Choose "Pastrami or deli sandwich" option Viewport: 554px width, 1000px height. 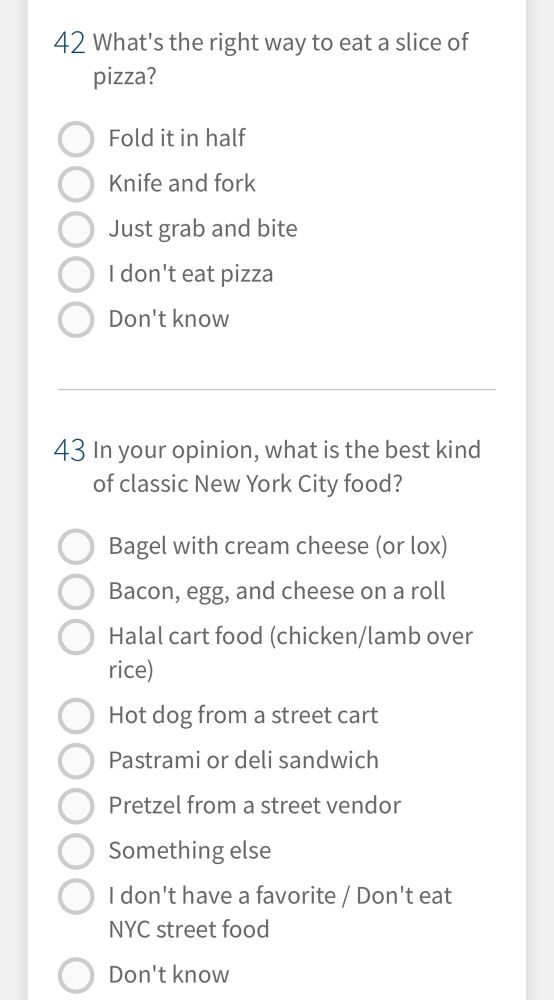point(76,761)
